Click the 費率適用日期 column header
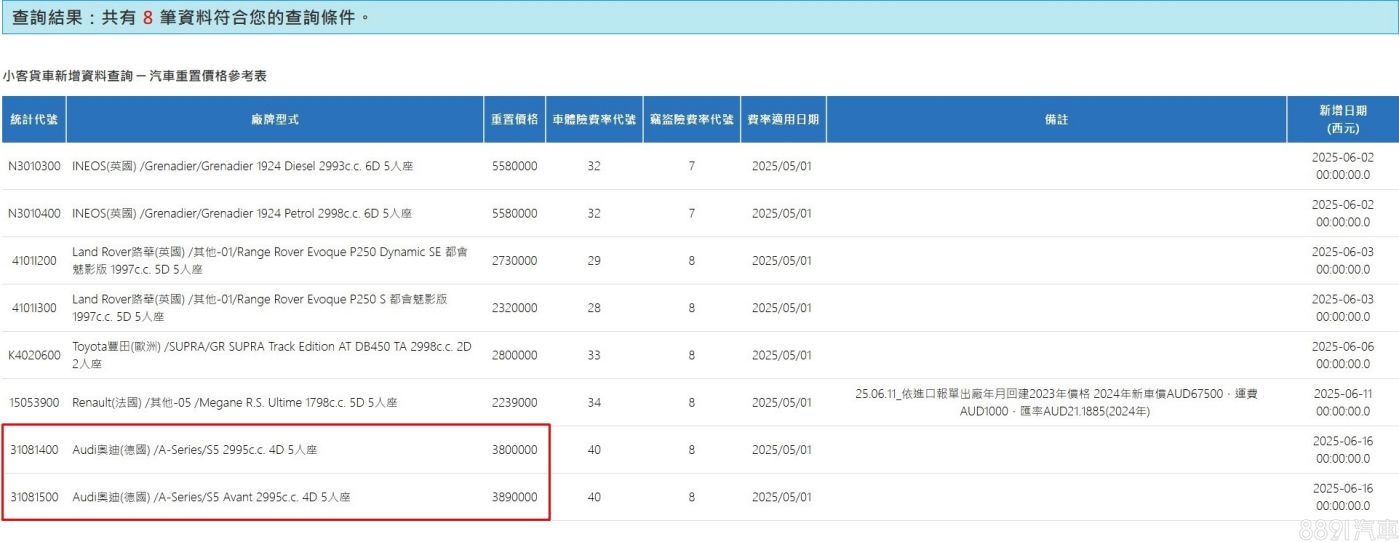This screenshot has height=542, width=1399. tap(783, 119)
